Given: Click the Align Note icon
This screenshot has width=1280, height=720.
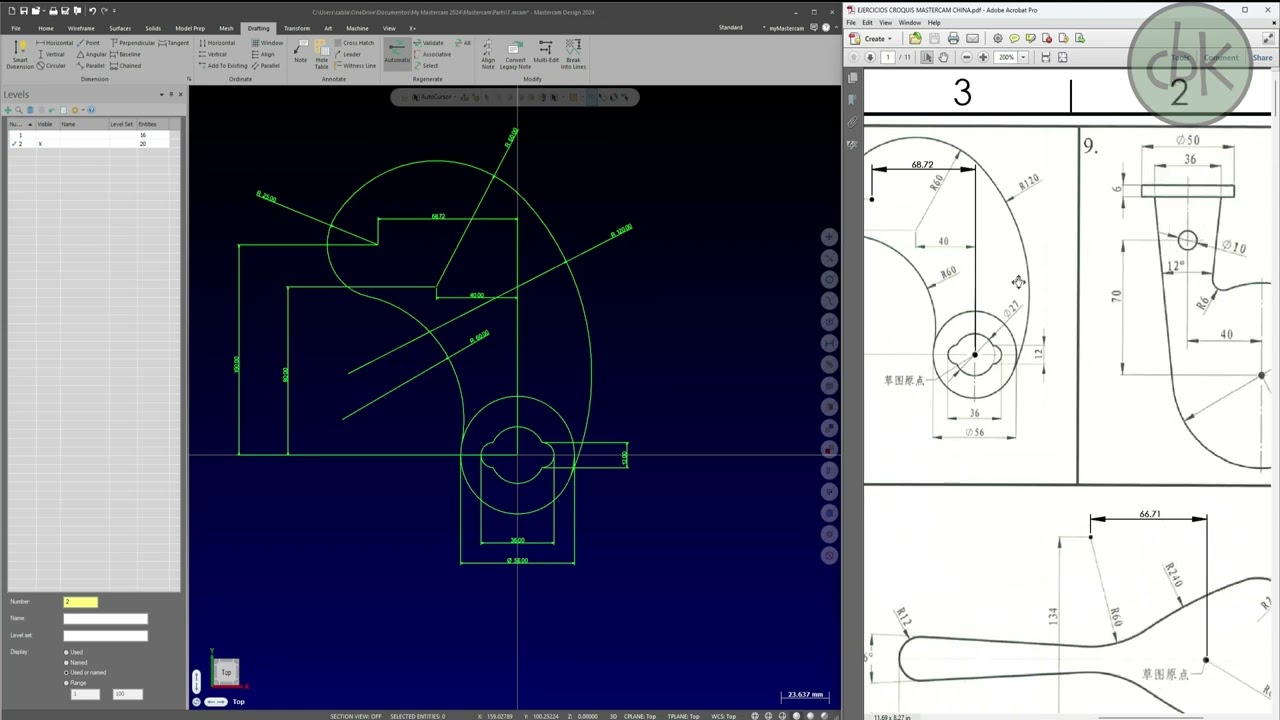Looking at the screenshot, I should (x=488, y=55).
